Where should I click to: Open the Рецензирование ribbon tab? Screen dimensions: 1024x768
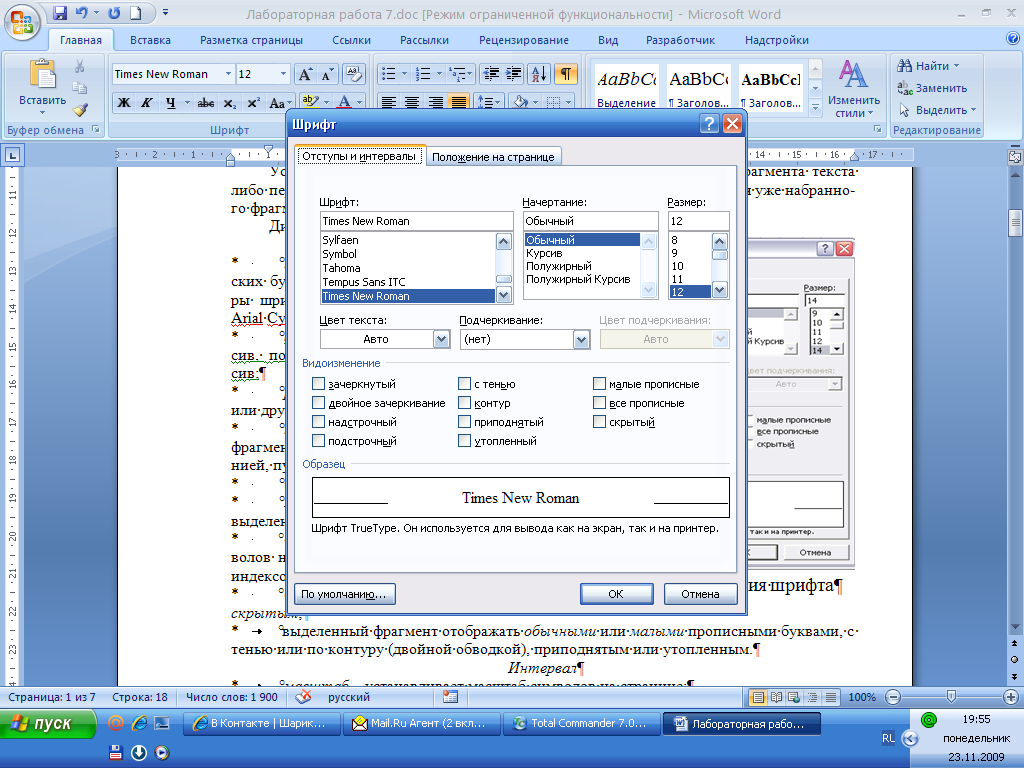pyautogui.click(x=524, y=40)
